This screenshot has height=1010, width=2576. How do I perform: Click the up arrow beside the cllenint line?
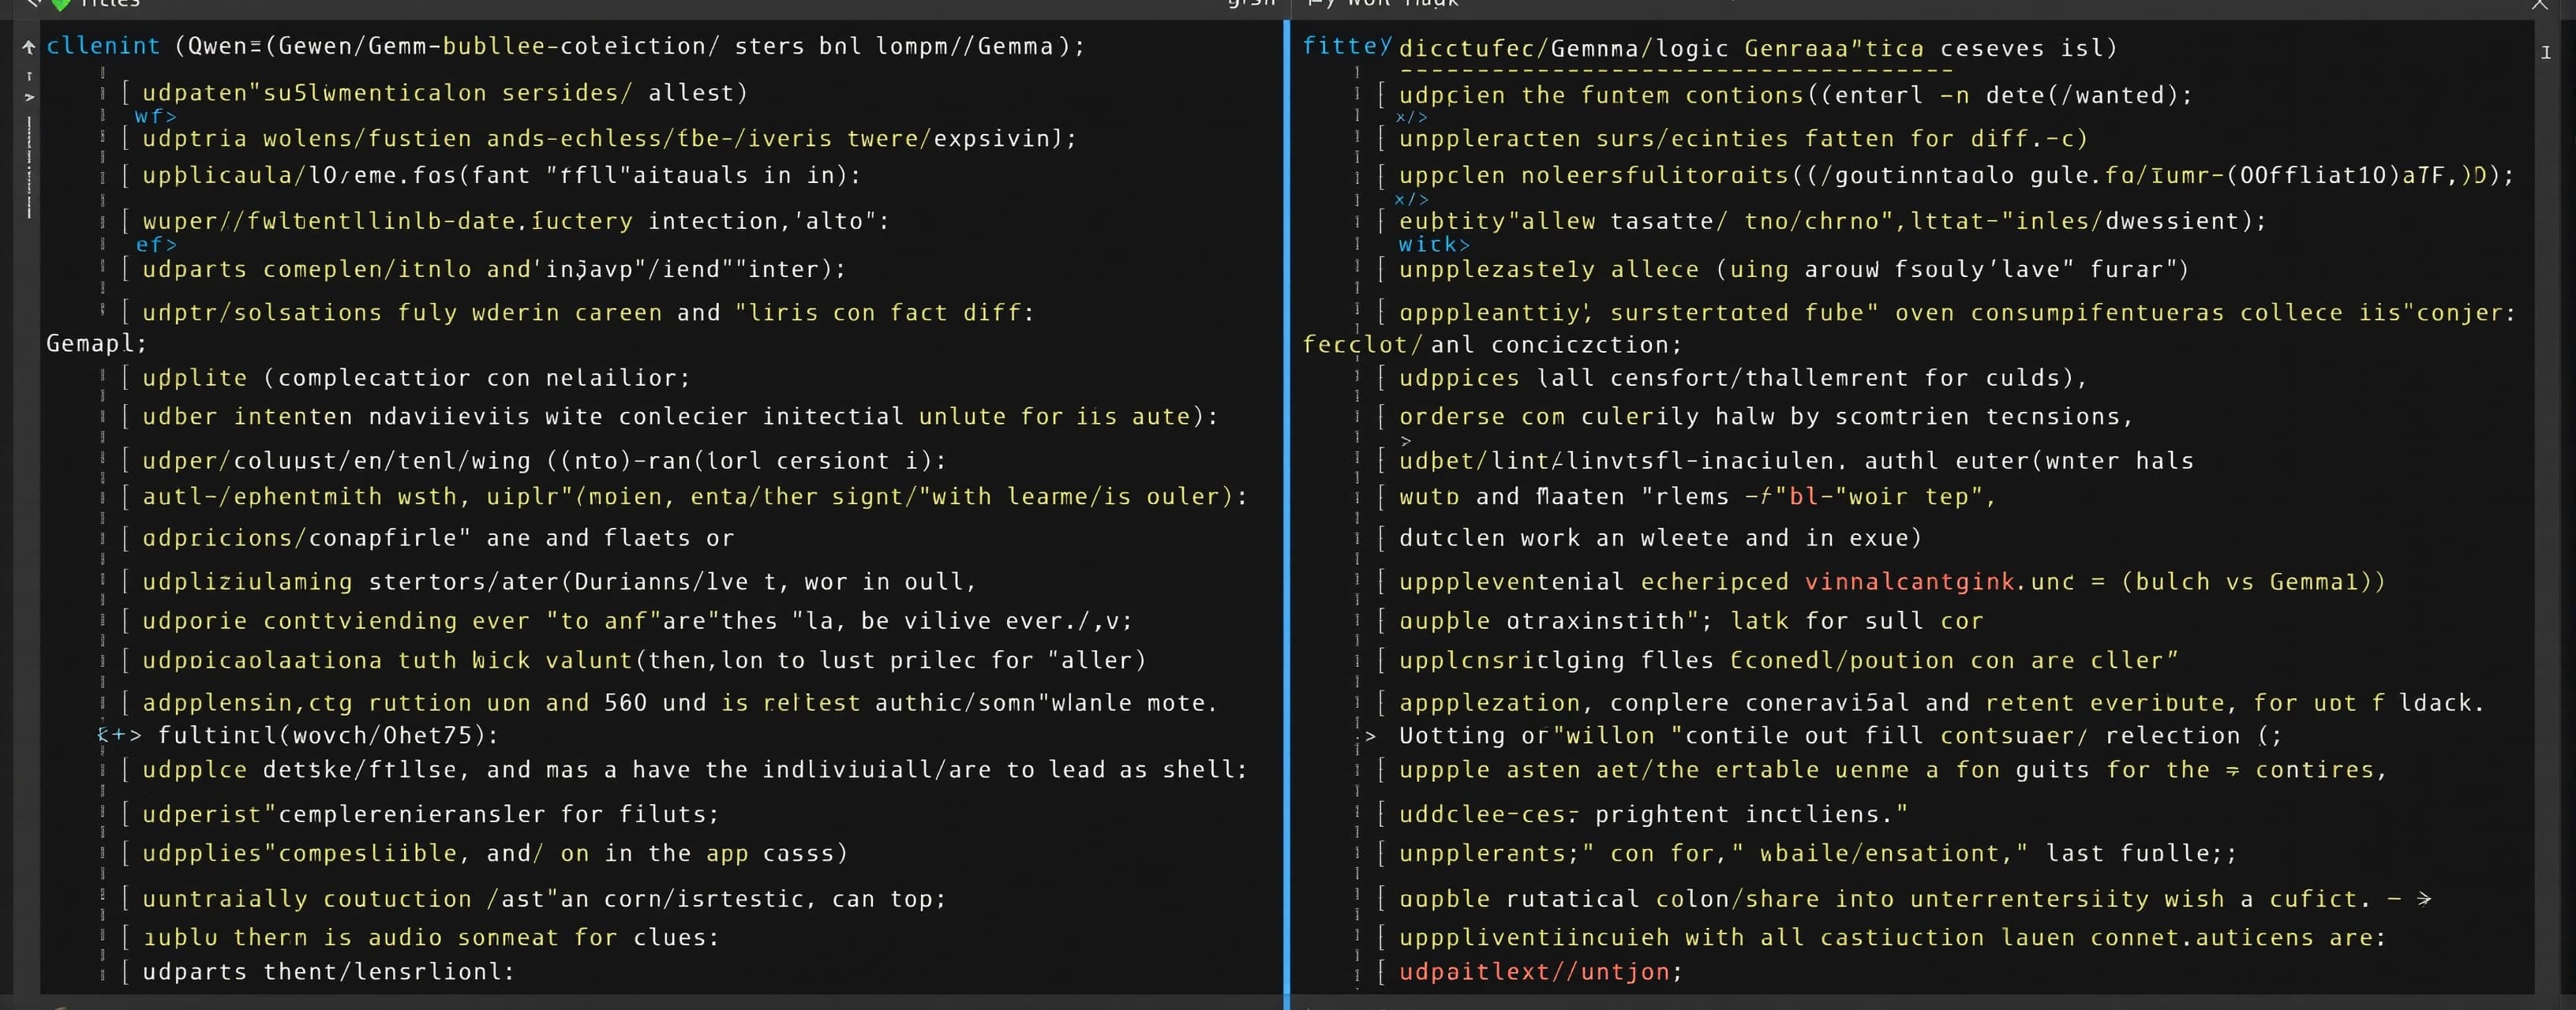(x=28, y=47)
